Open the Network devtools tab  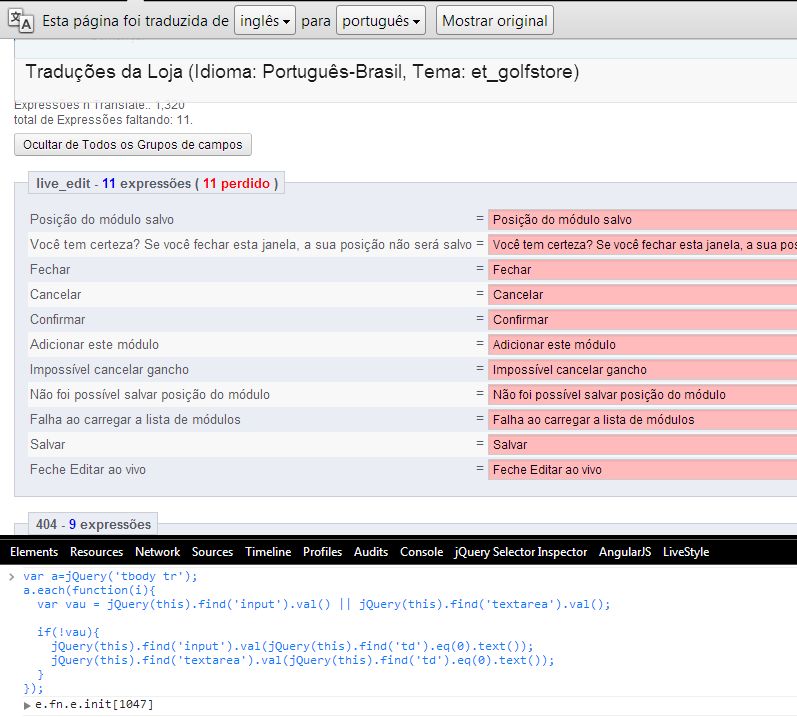(x=158, y=552)
